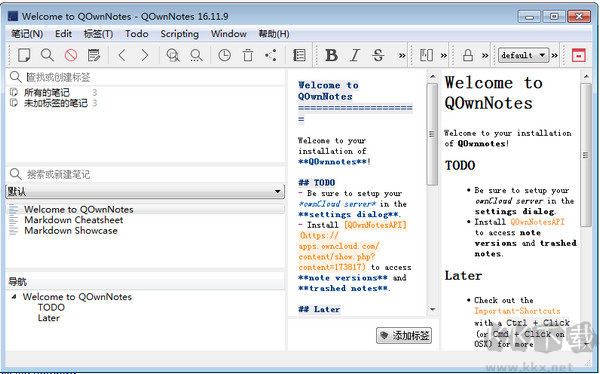Open the todo list icon
600x374 pixels.
(299, 55)
